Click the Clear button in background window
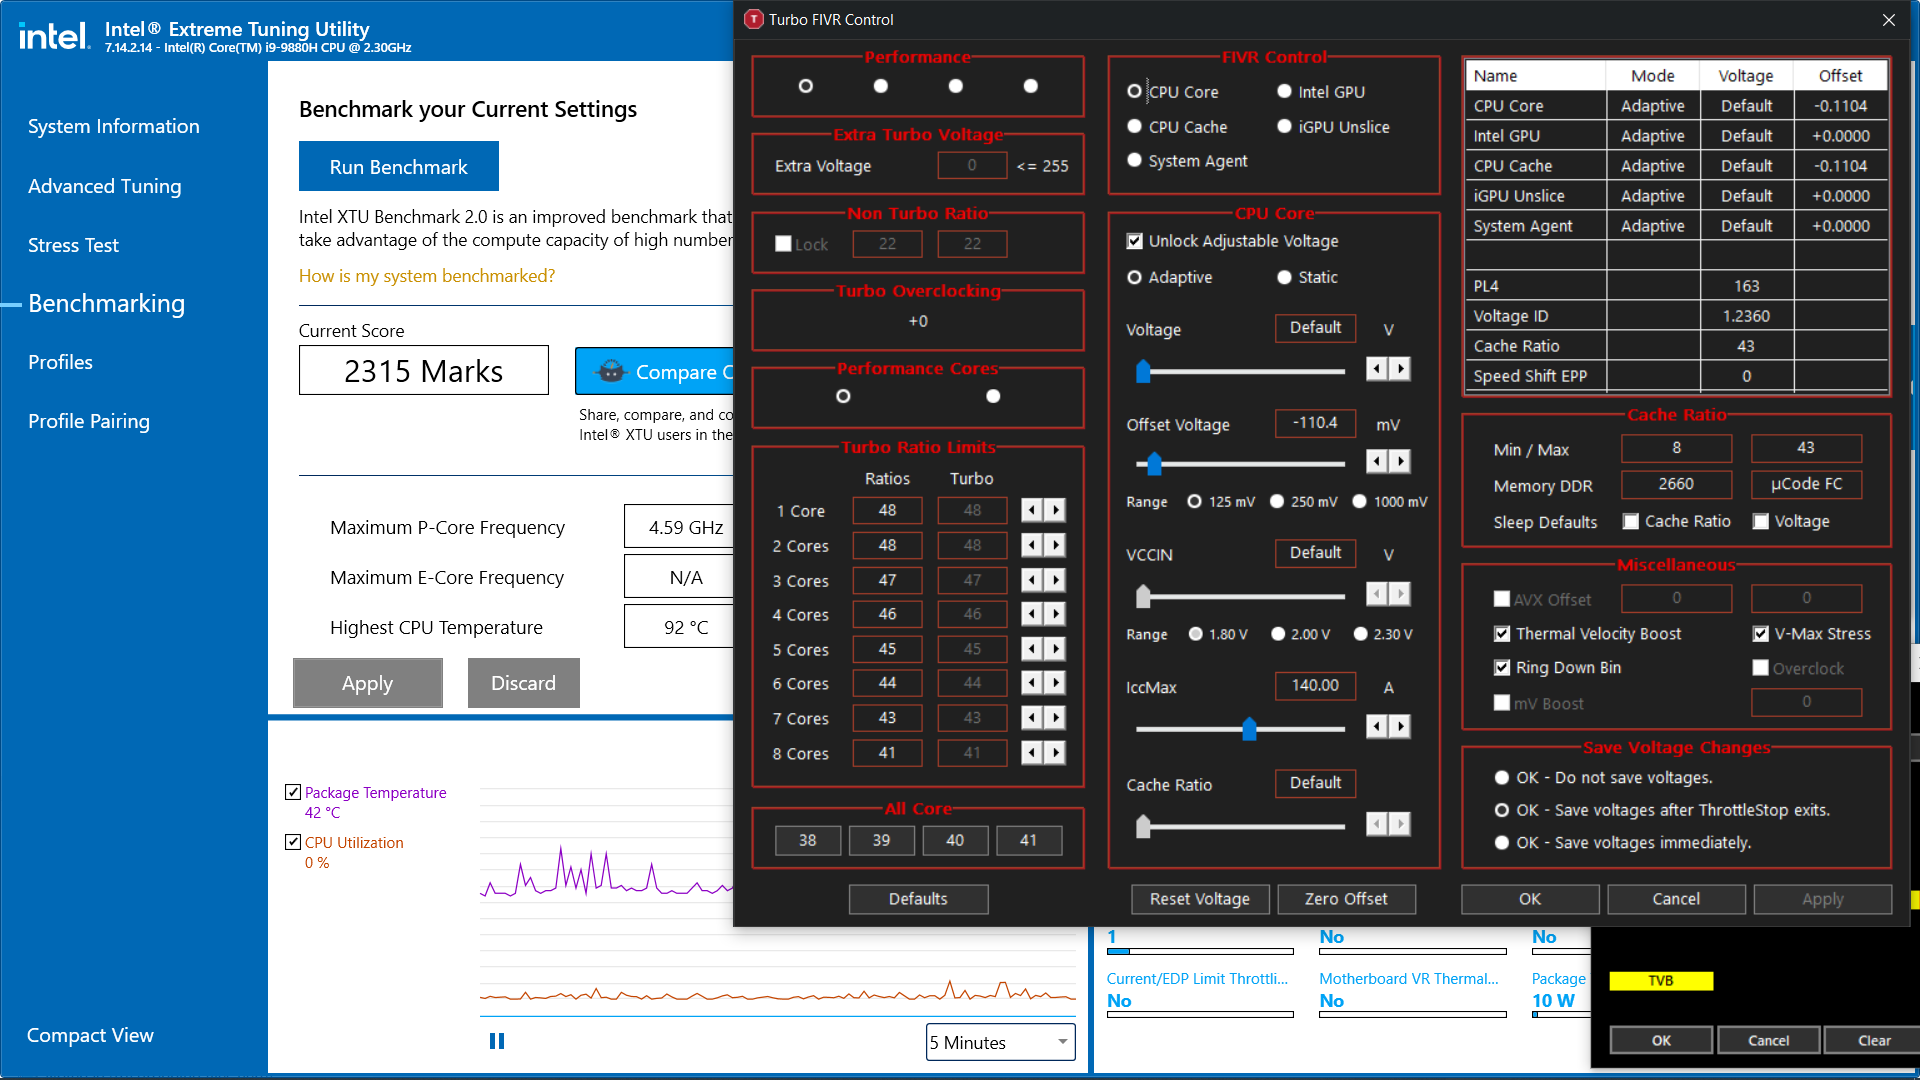The image size is (1920, 1080). 1873,1040
